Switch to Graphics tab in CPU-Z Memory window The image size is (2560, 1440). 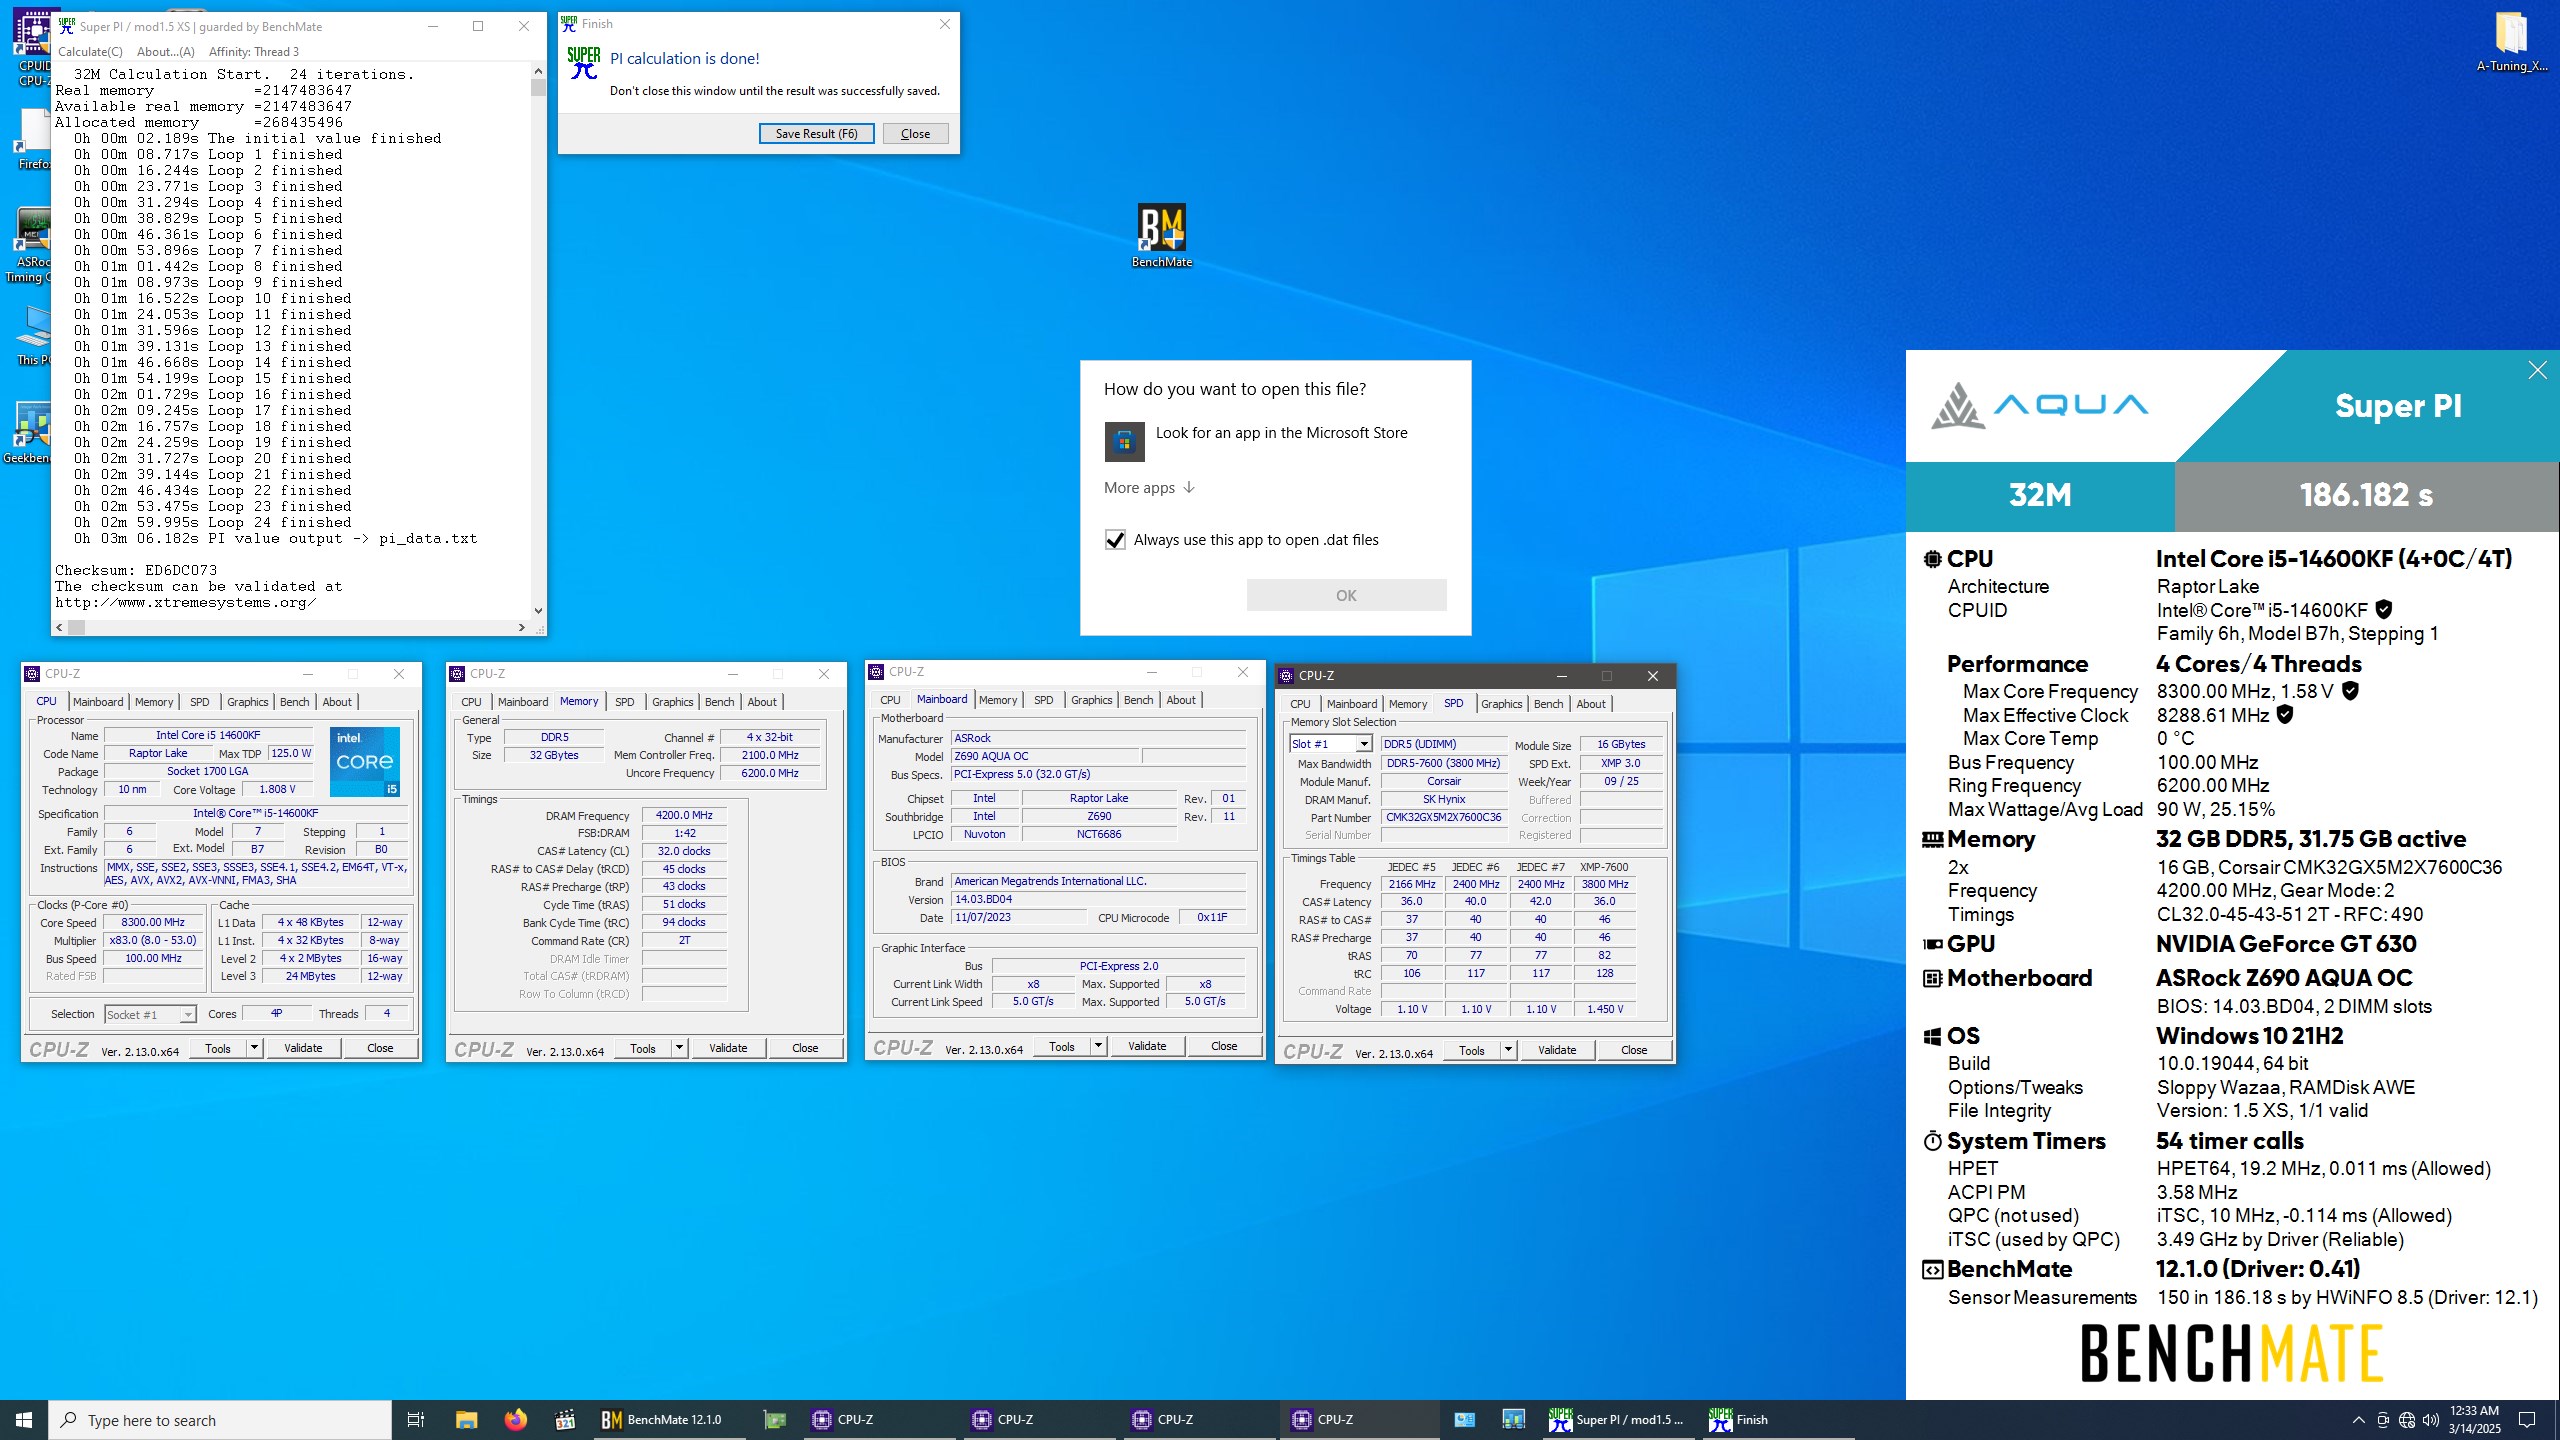(672, 702)
